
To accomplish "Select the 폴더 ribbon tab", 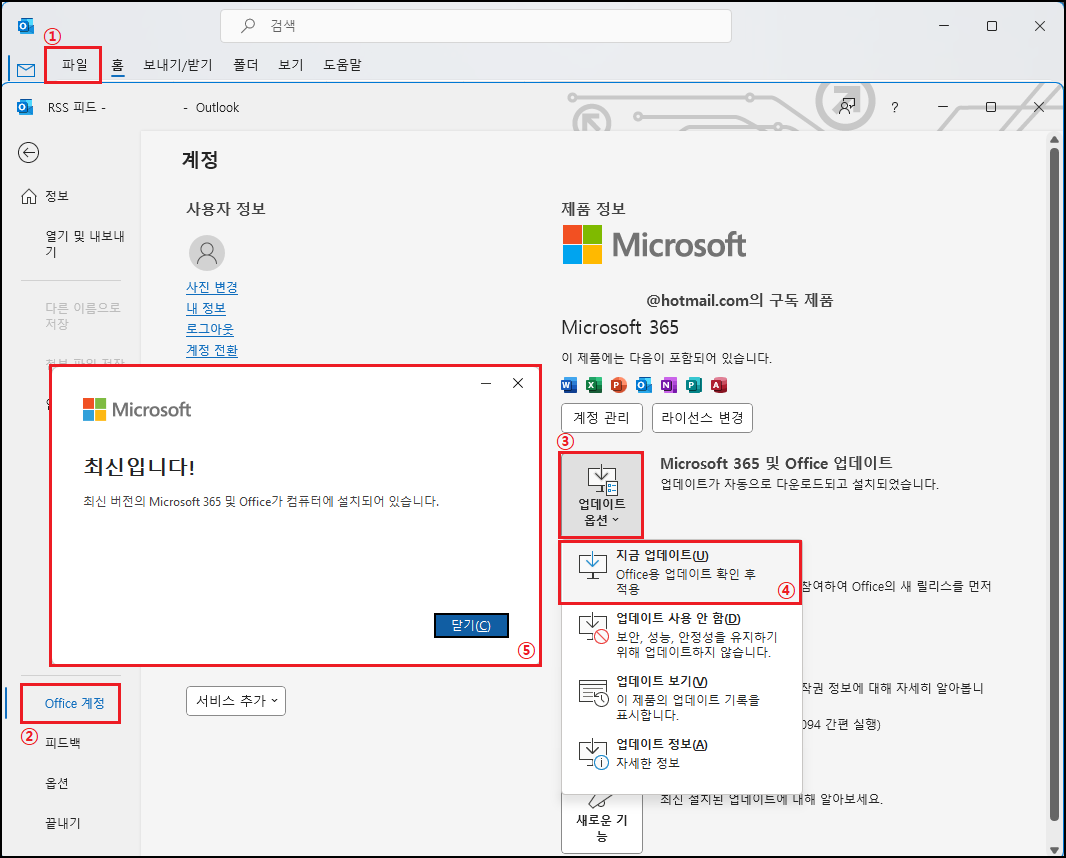I will 245,65.
